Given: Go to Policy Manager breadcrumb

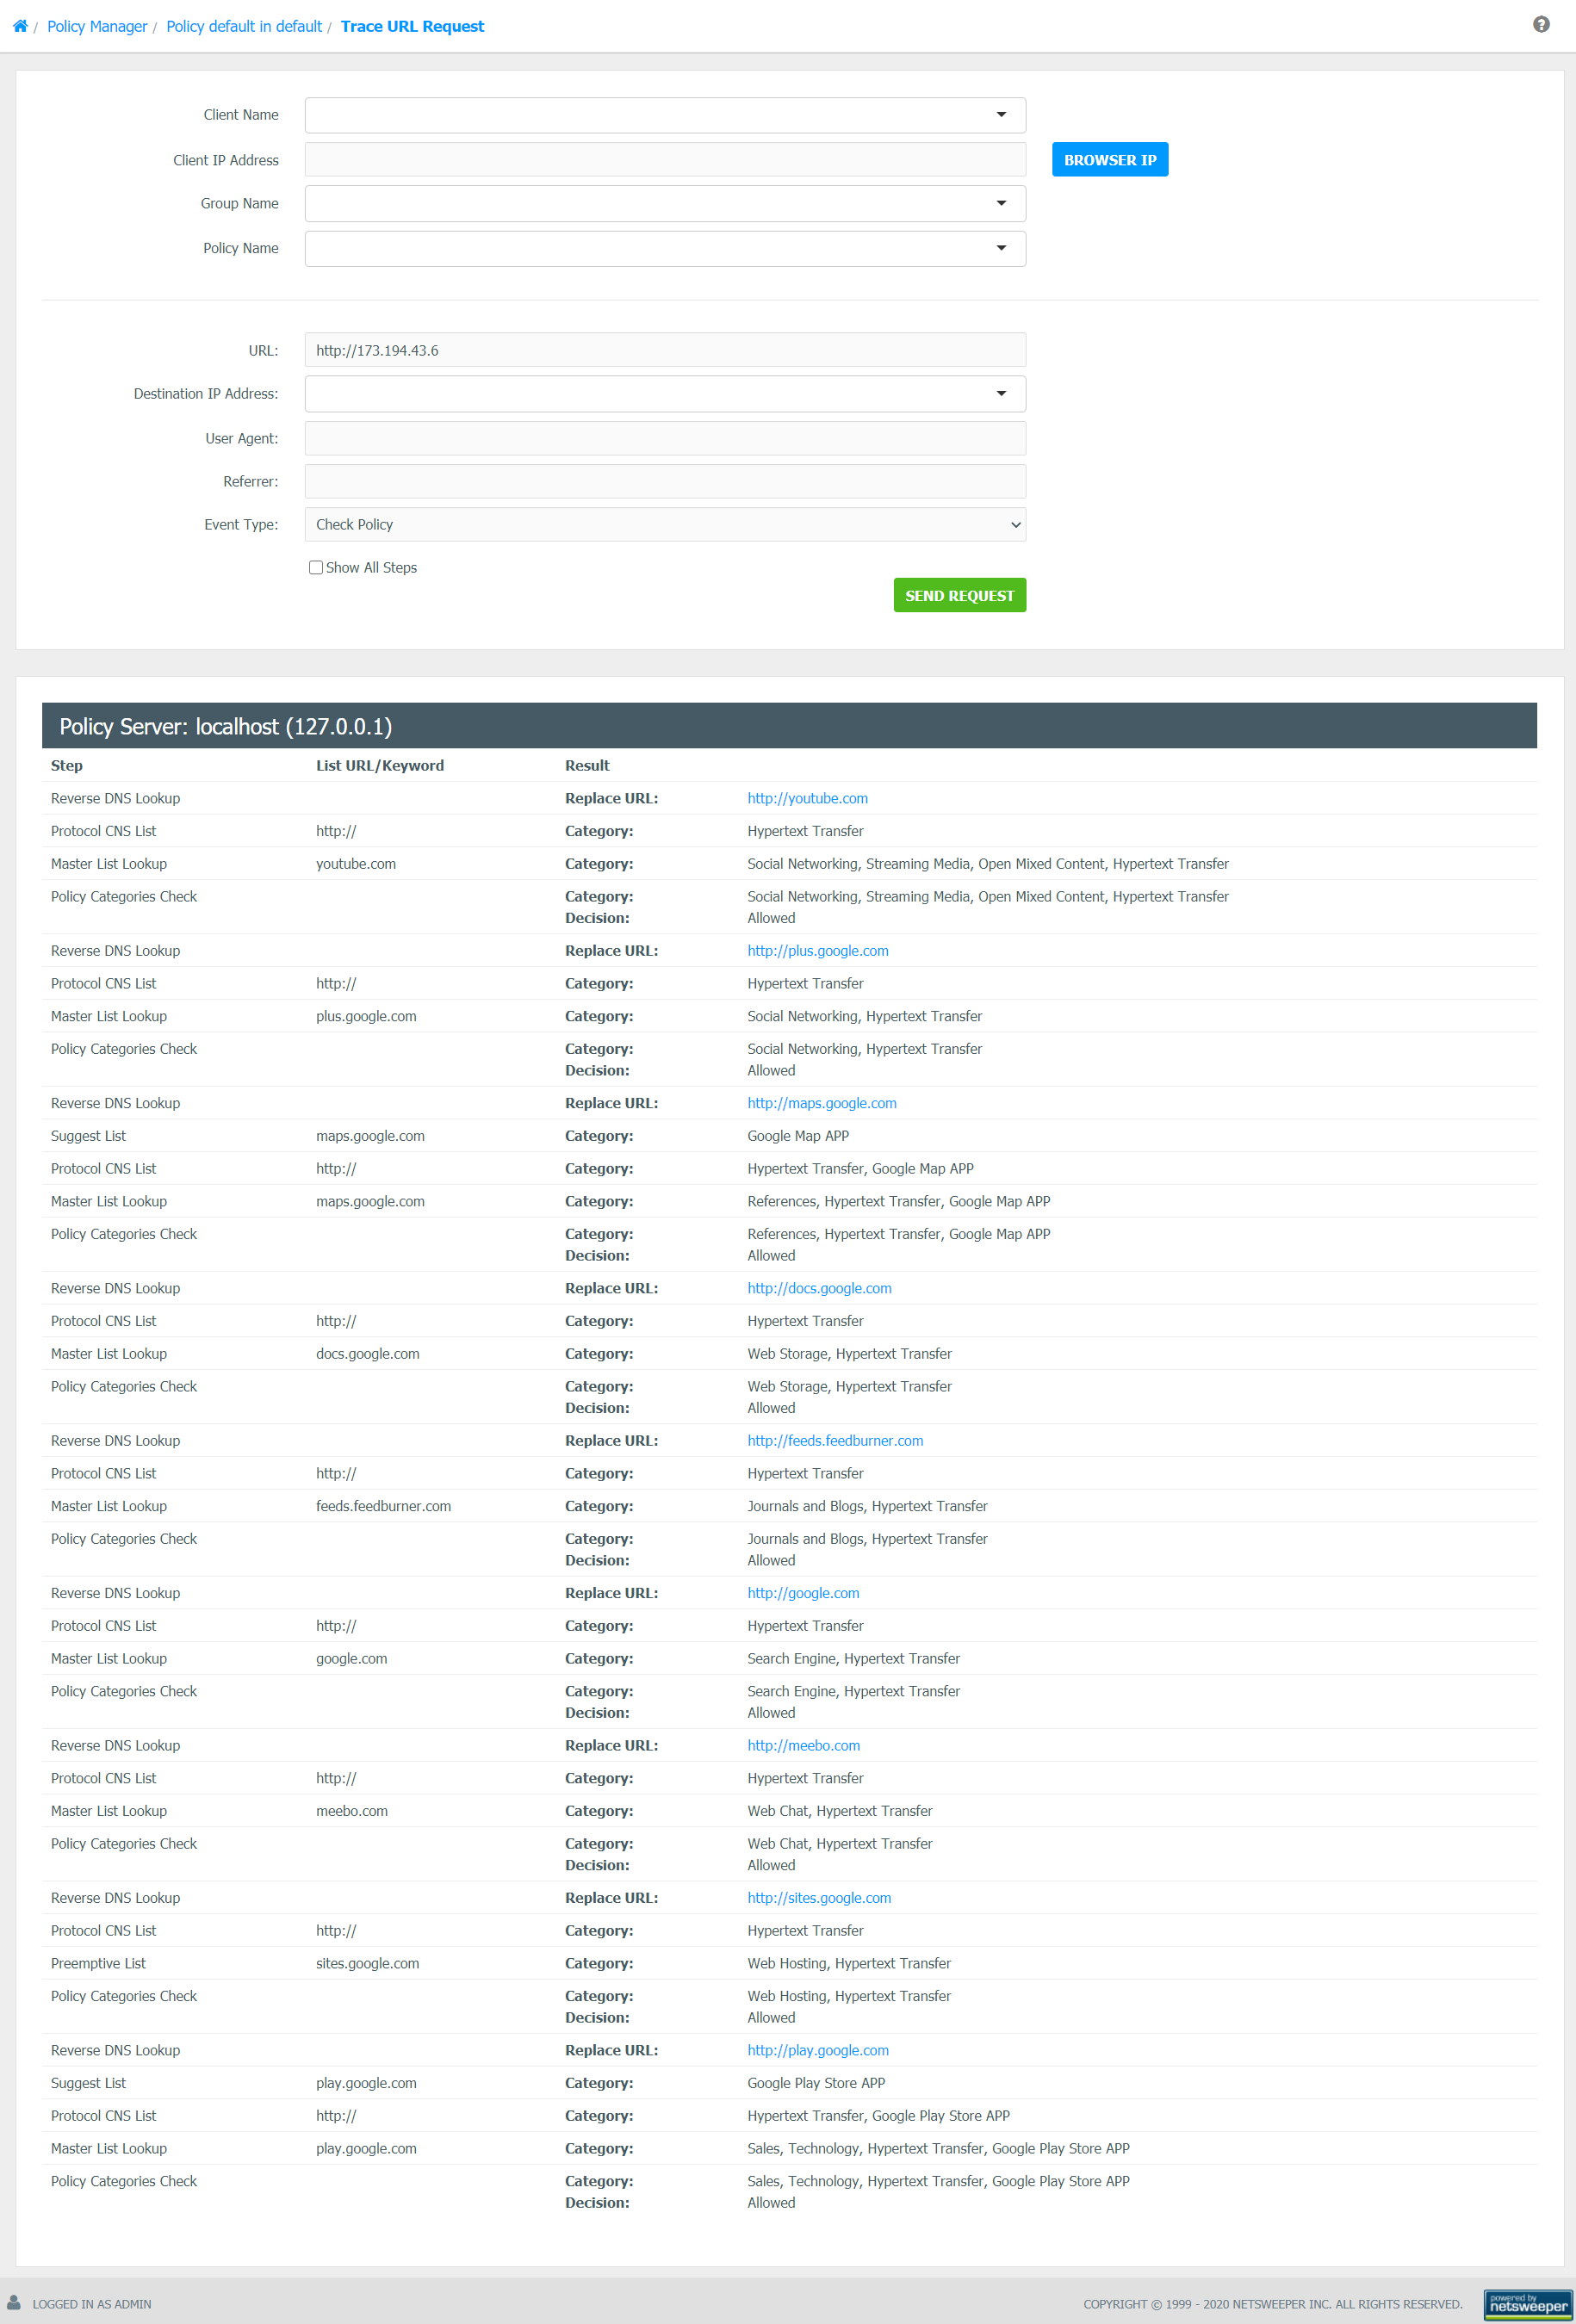Looking at the screenshot, I should 97,26.
